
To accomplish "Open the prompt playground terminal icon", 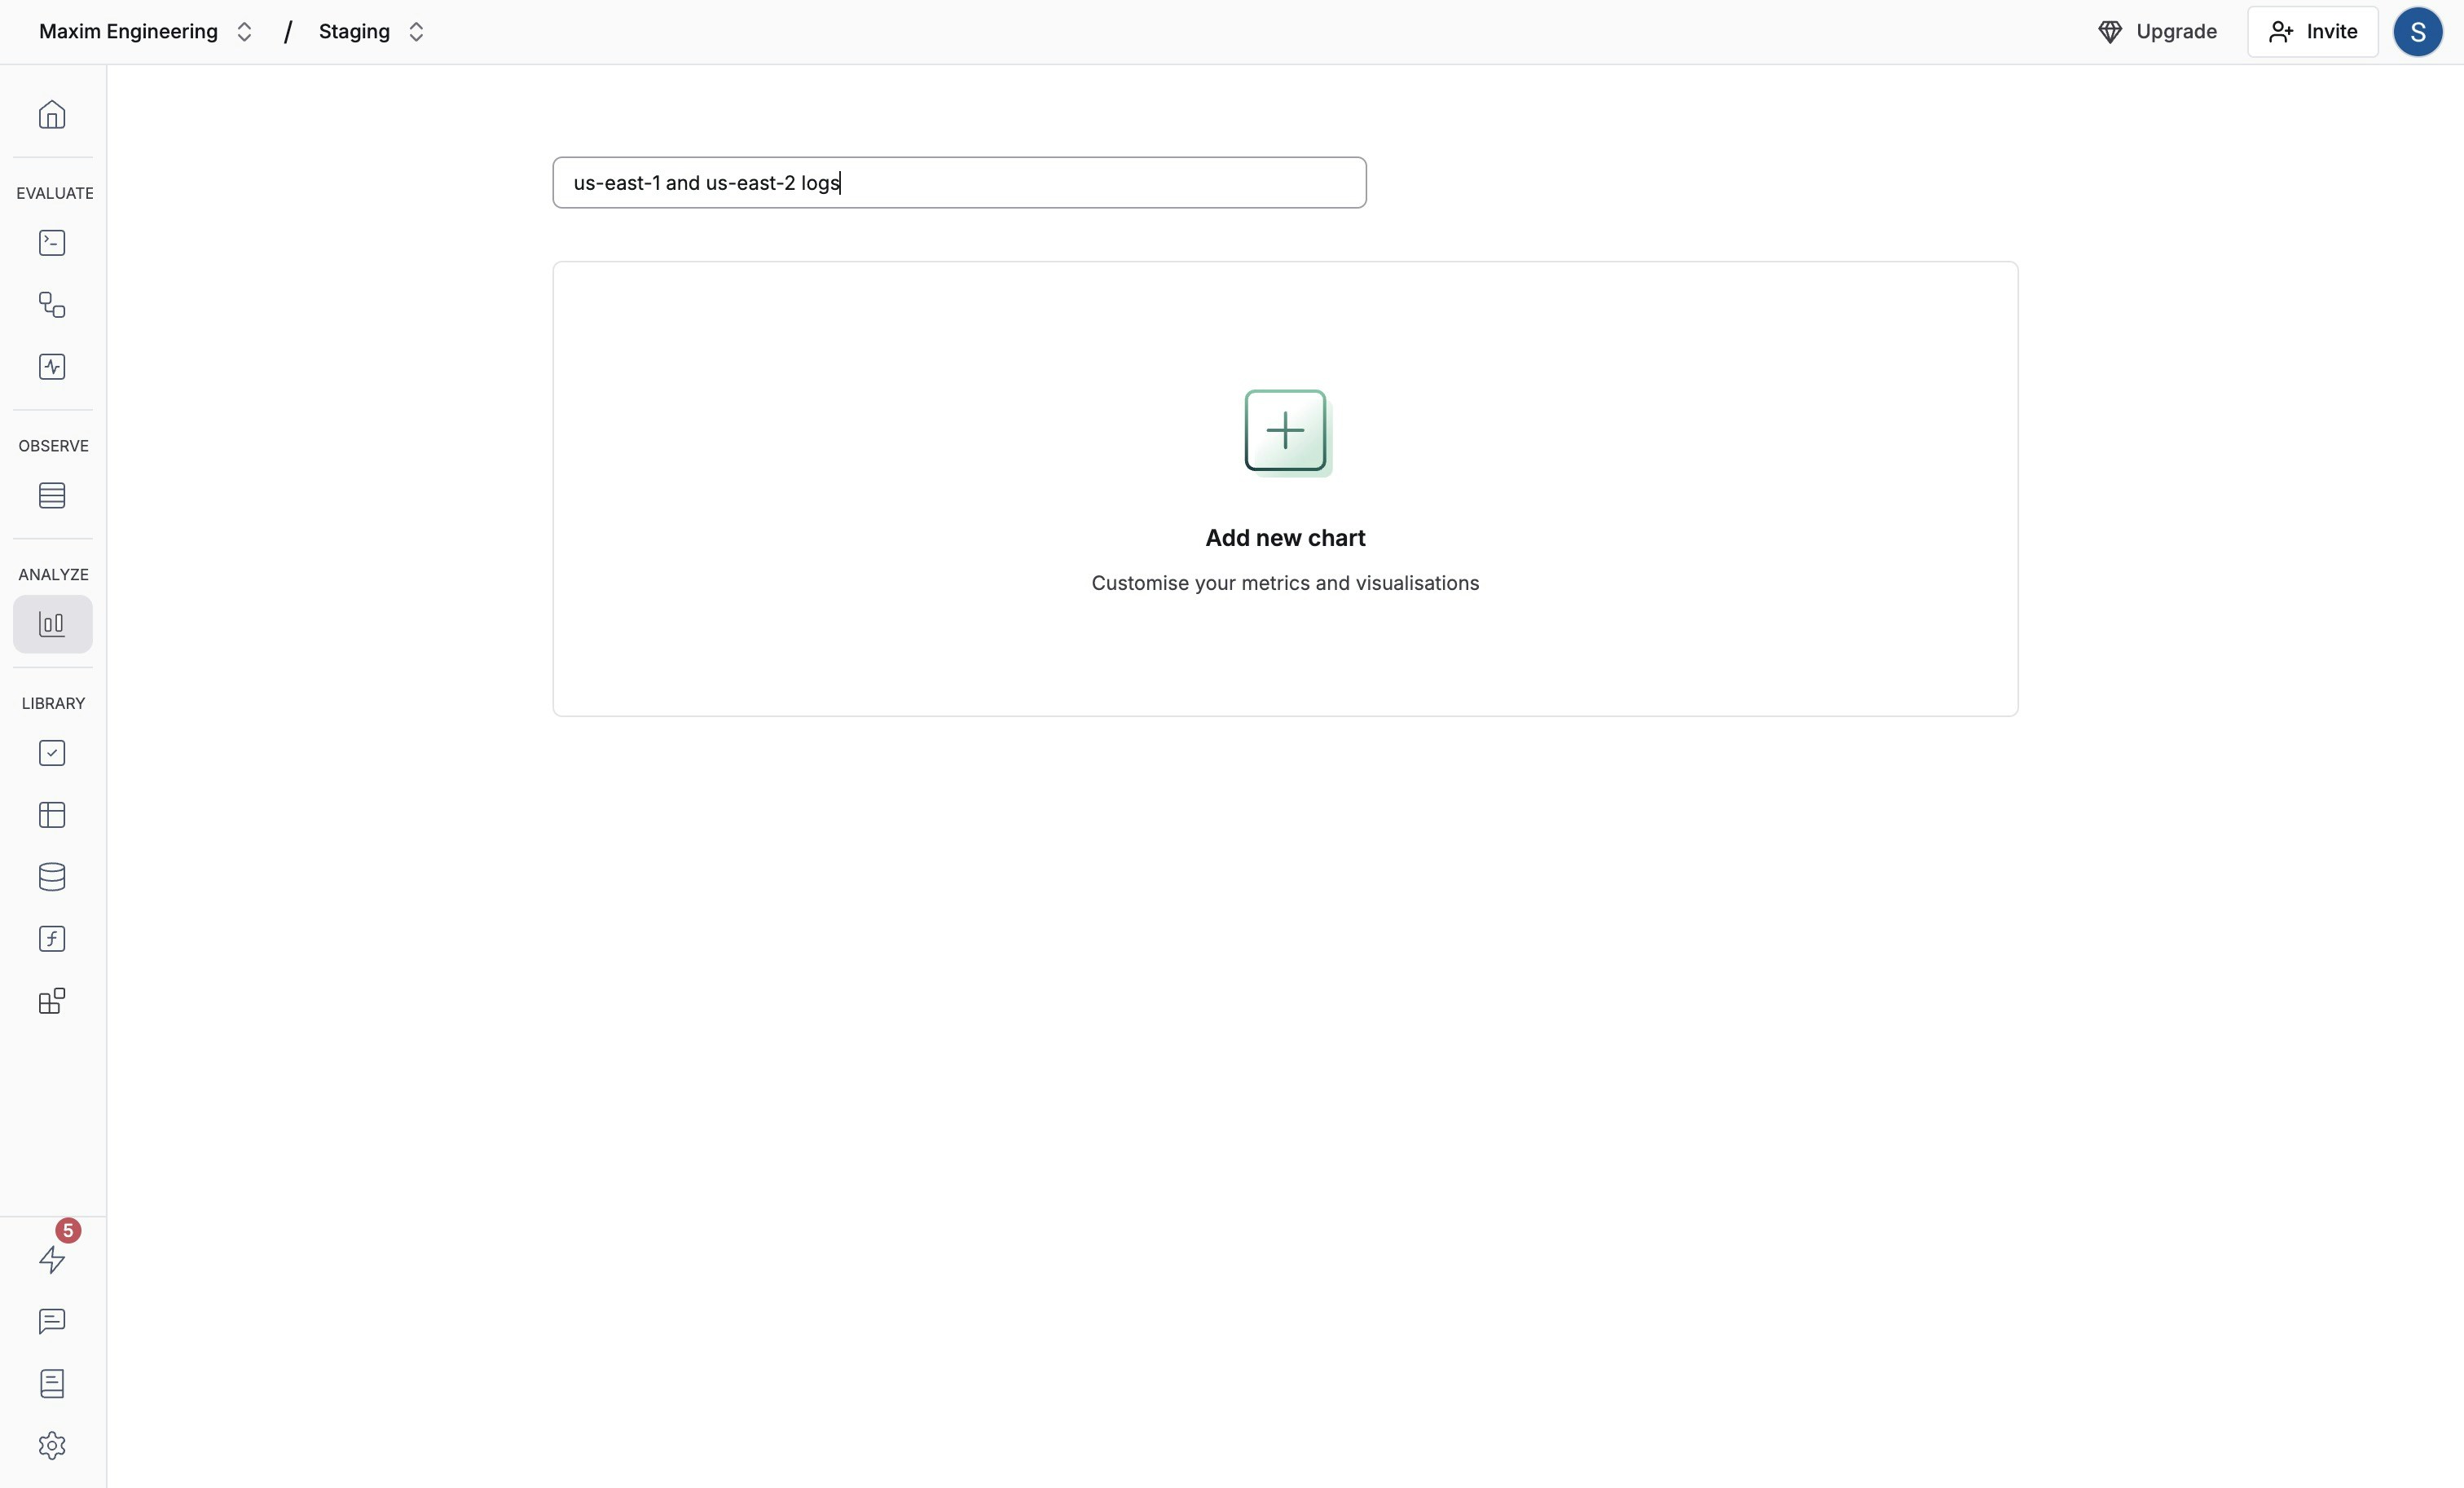I will [x=52, y=243].
